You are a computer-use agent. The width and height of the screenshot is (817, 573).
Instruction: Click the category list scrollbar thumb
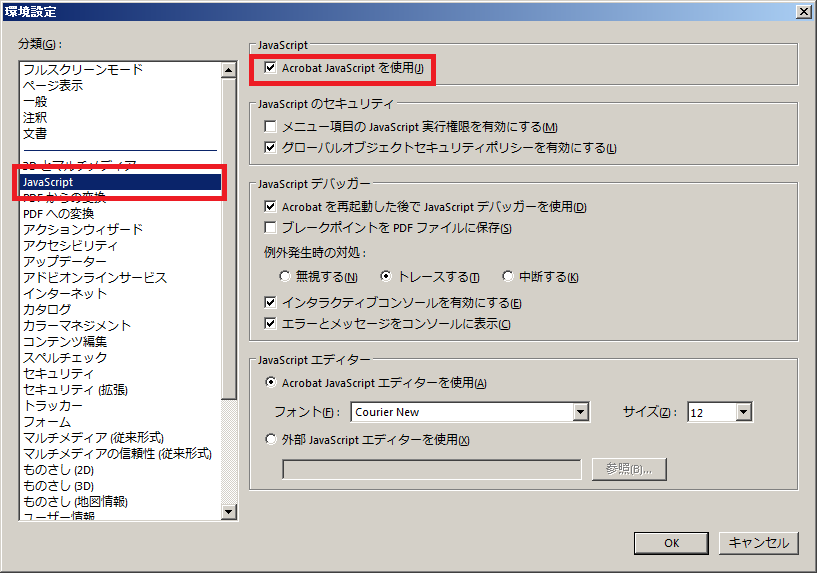coord(229,239)
